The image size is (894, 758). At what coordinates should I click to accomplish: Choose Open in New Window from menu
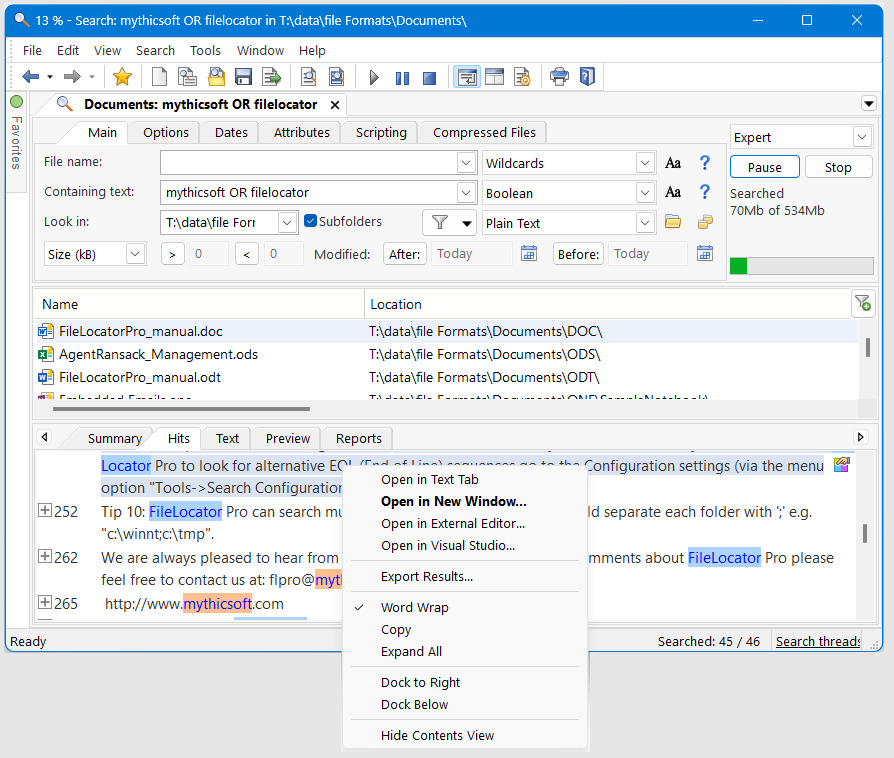tap(453, 501)
